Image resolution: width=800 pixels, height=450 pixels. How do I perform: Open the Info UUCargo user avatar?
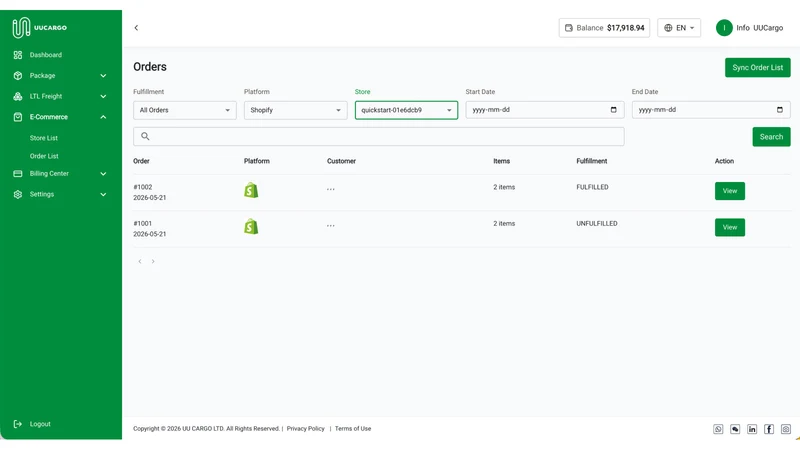click(724, 28)
